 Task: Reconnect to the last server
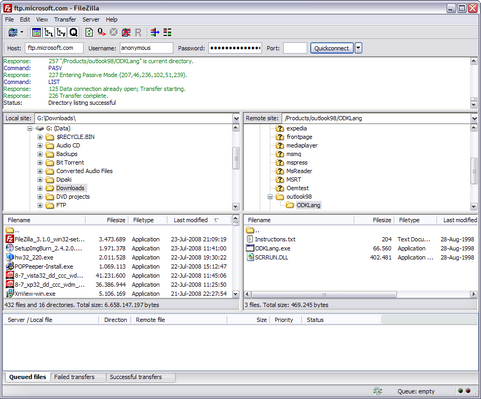(138, 32)
